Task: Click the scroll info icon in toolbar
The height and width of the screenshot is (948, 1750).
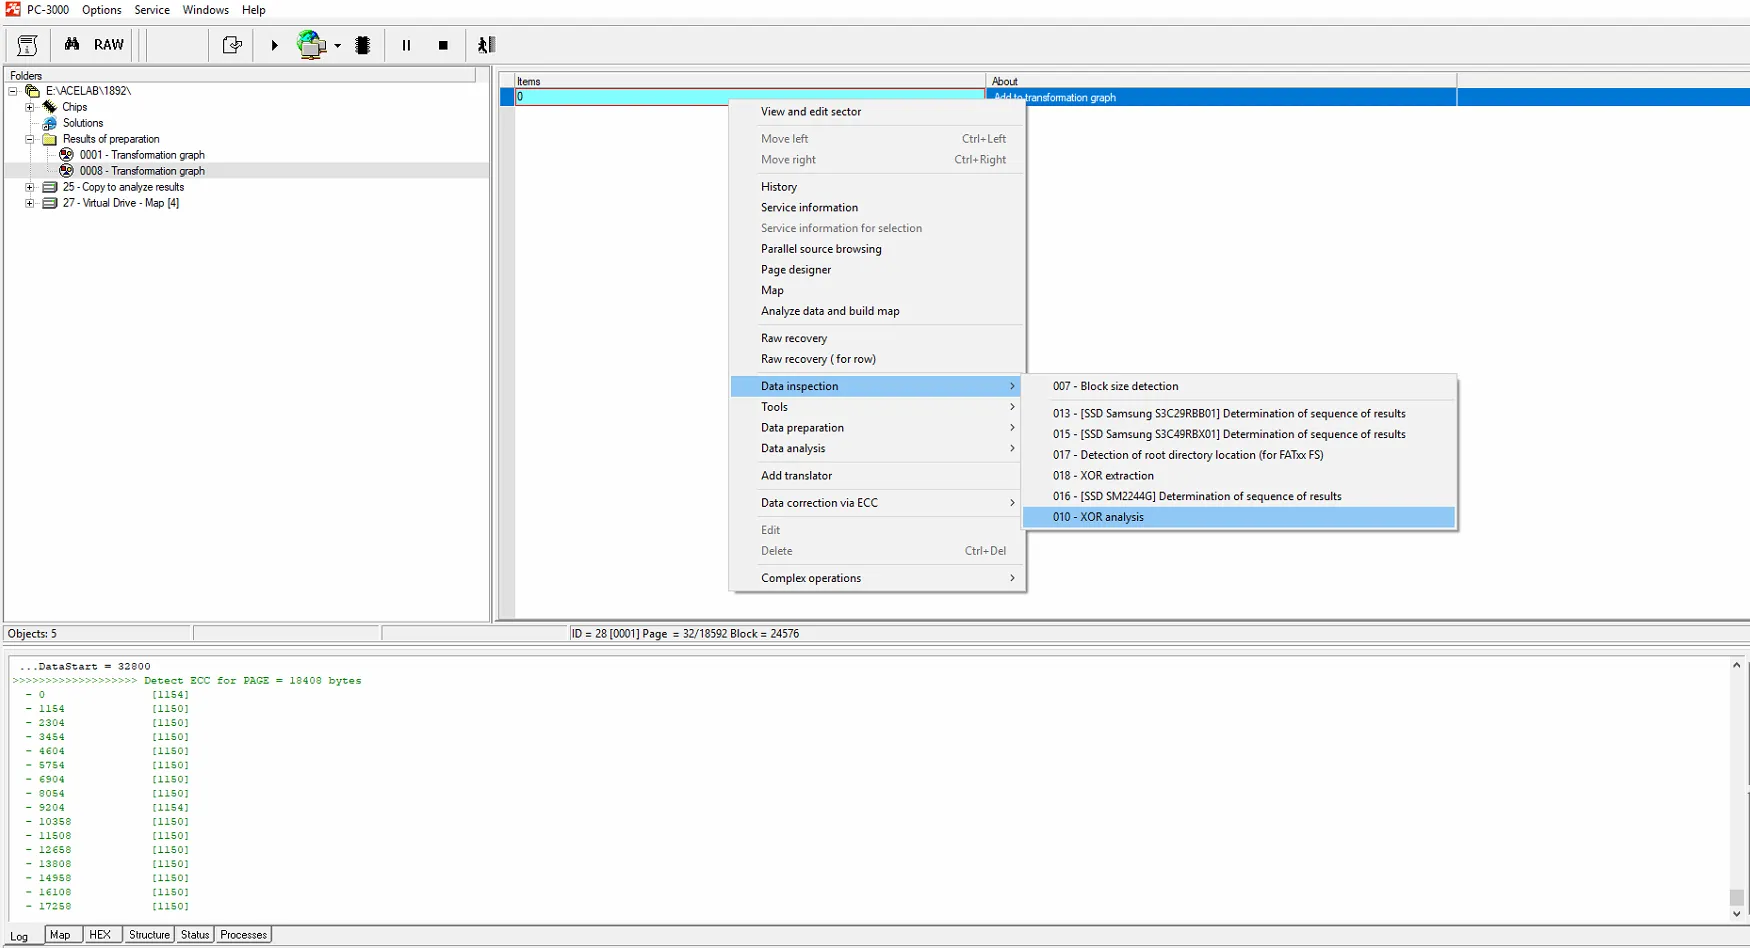Action: 27,45
